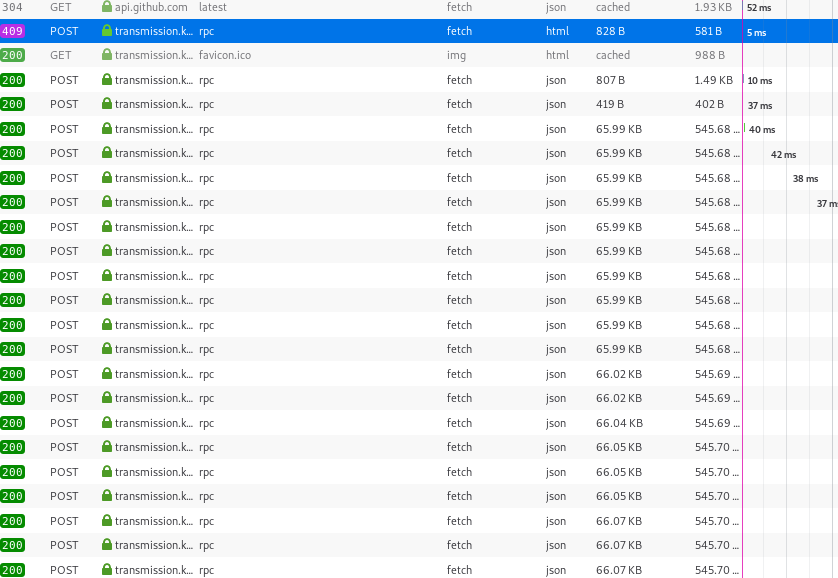
Task: Click POST method in the 409 row
Action: point(64,31)
